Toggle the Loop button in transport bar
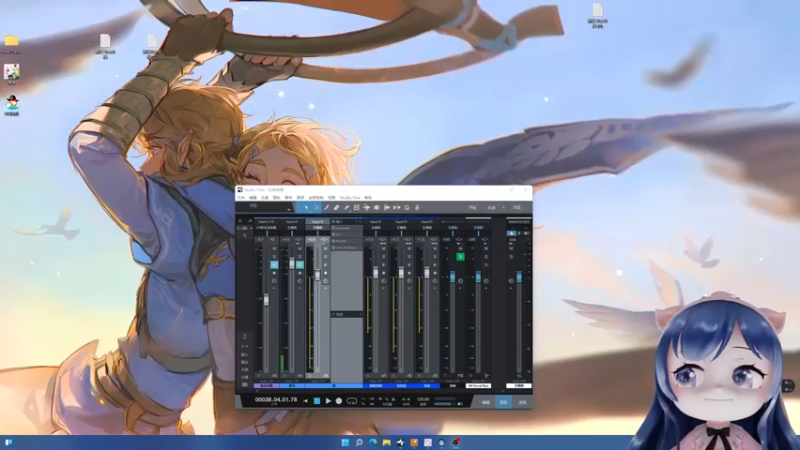Image resolution: width=800 pixels, height=450 pixels. tap(352, 401)
